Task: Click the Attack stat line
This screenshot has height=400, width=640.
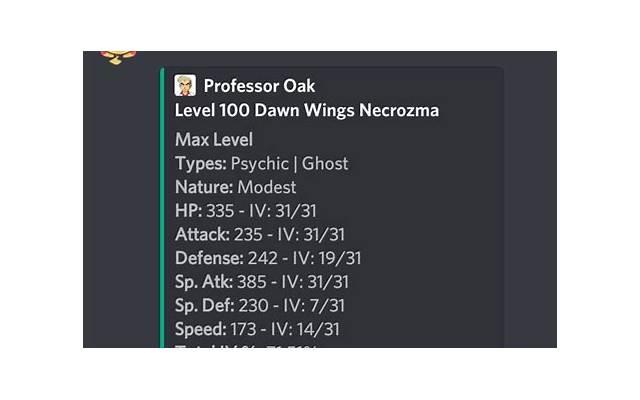Action: (x=260, y=235)
